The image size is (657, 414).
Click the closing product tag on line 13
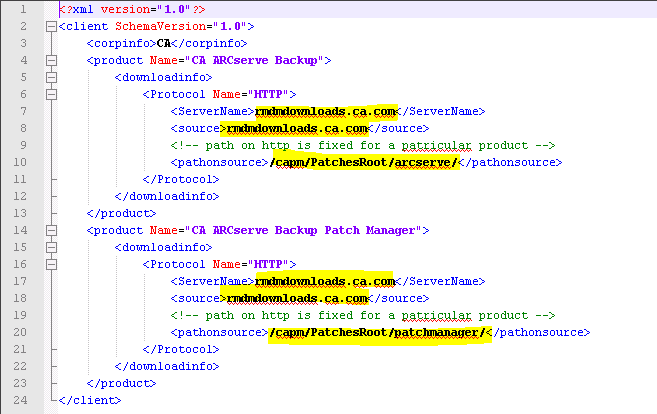point(122,213)
